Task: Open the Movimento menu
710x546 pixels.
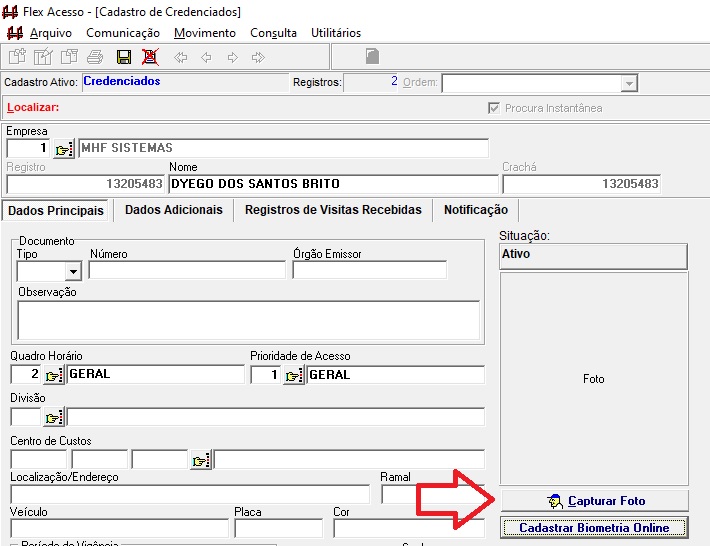Action: pos(205,33)
